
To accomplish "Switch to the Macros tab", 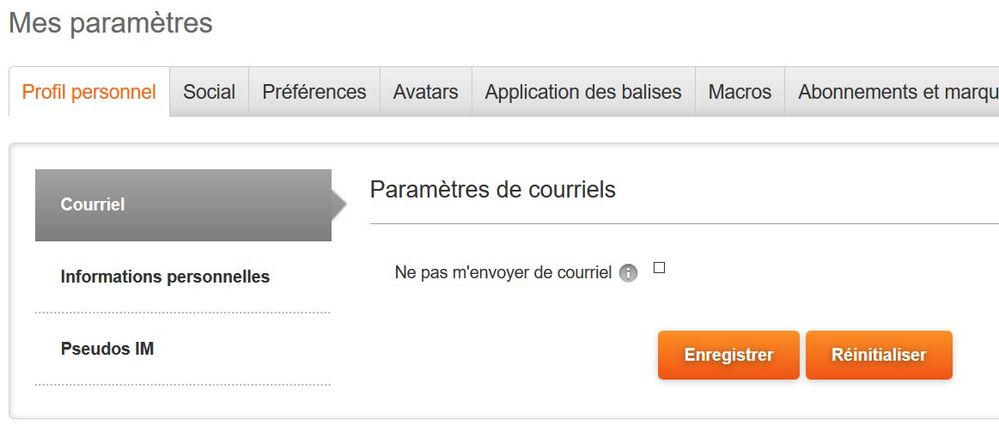I will coord(739,92).
